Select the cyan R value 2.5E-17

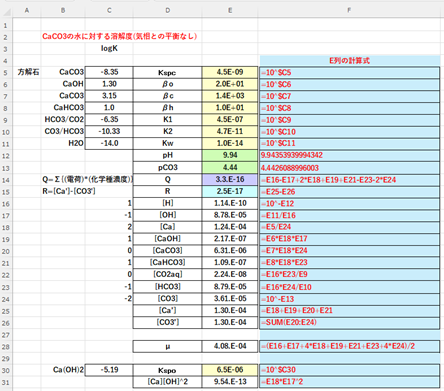(230, 192)
